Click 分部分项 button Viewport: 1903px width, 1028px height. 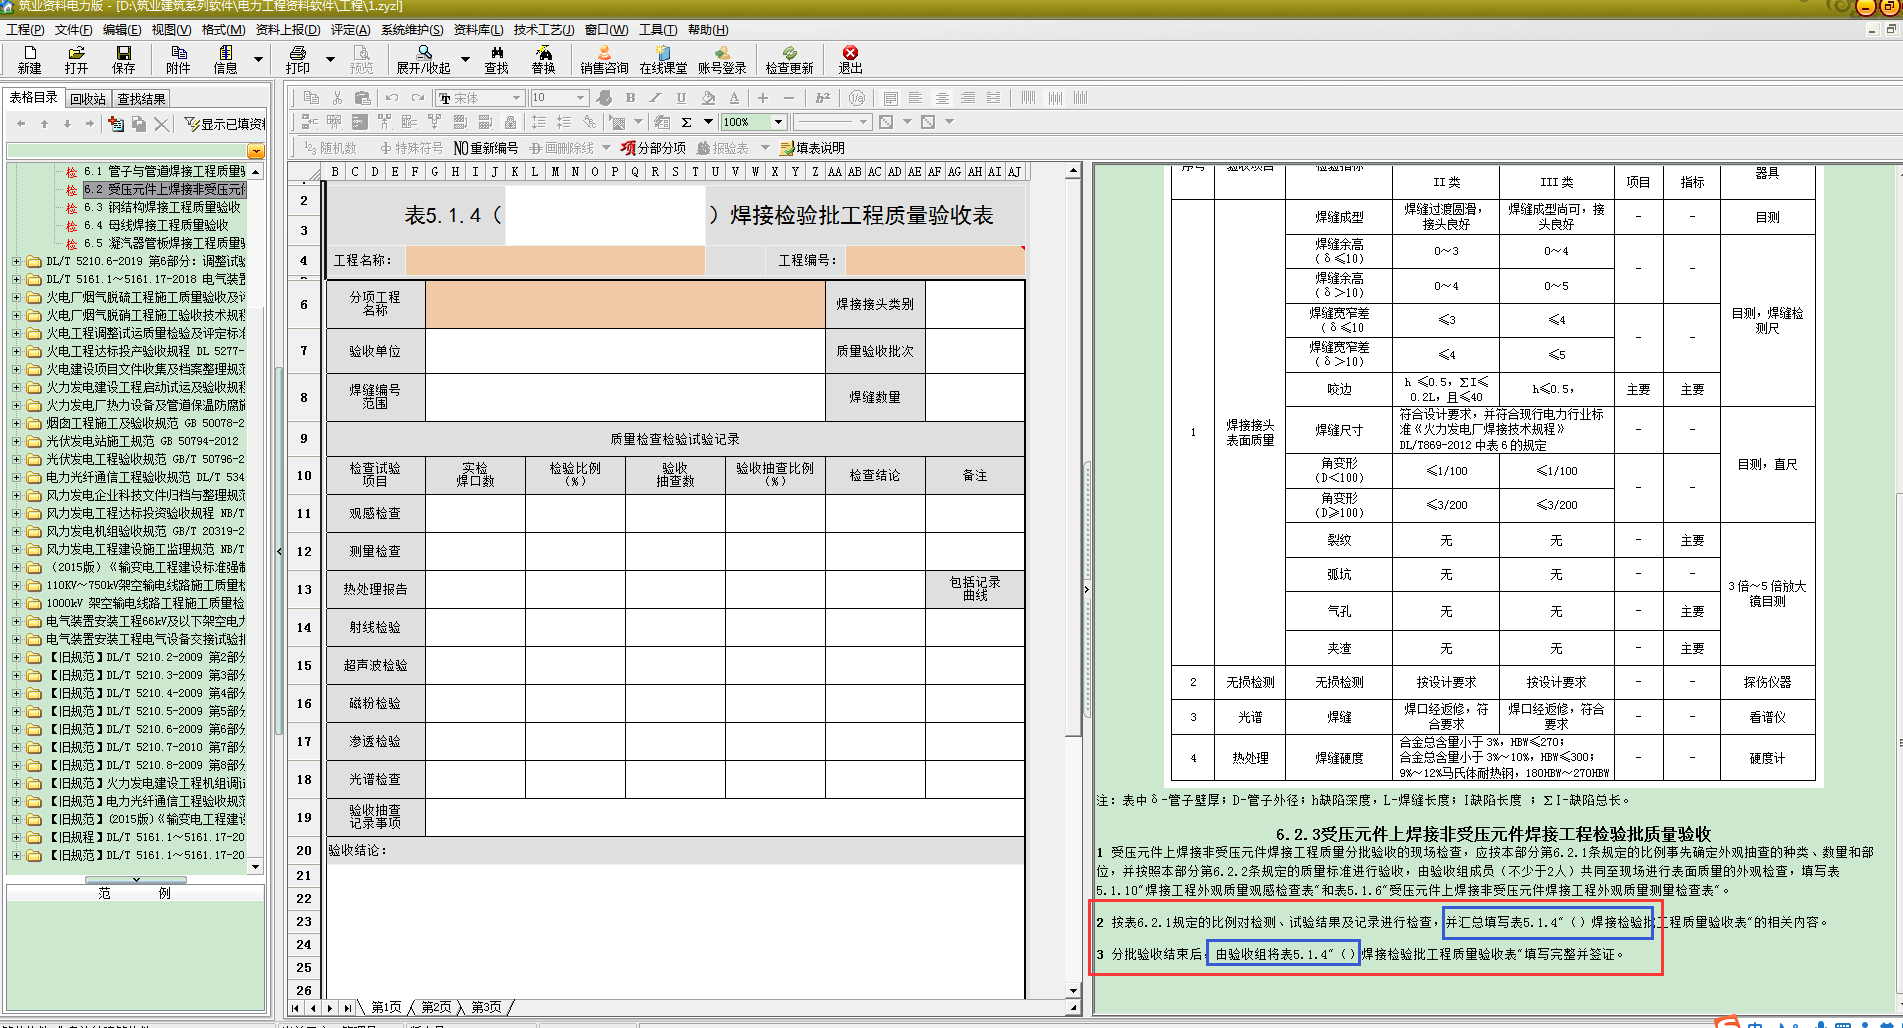(653, 148)
